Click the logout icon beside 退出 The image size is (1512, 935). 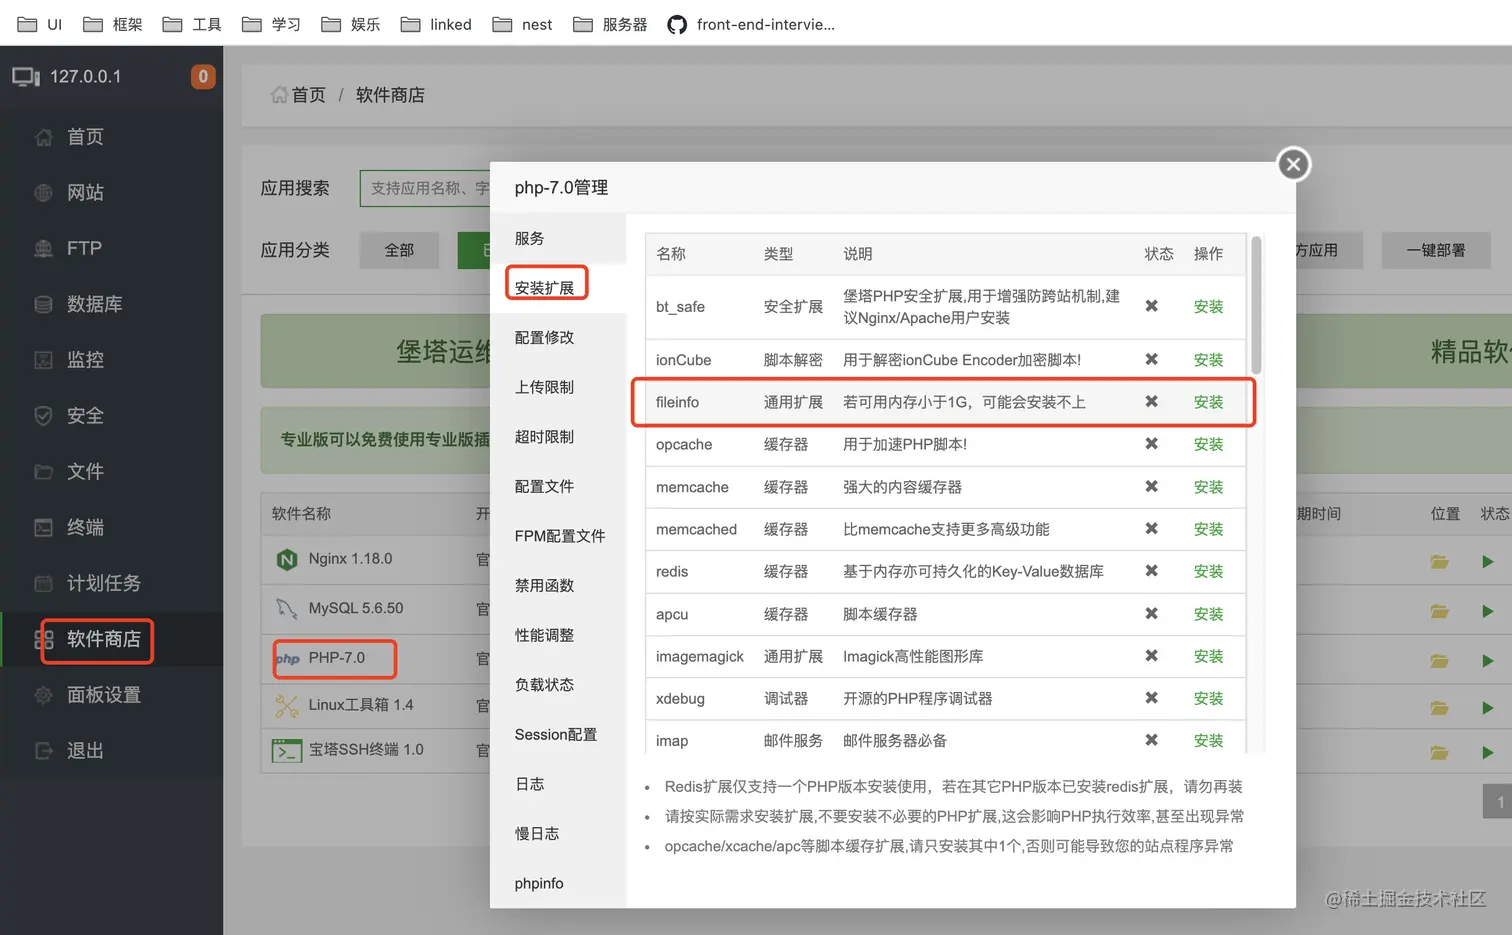click(x=43, y=750)
